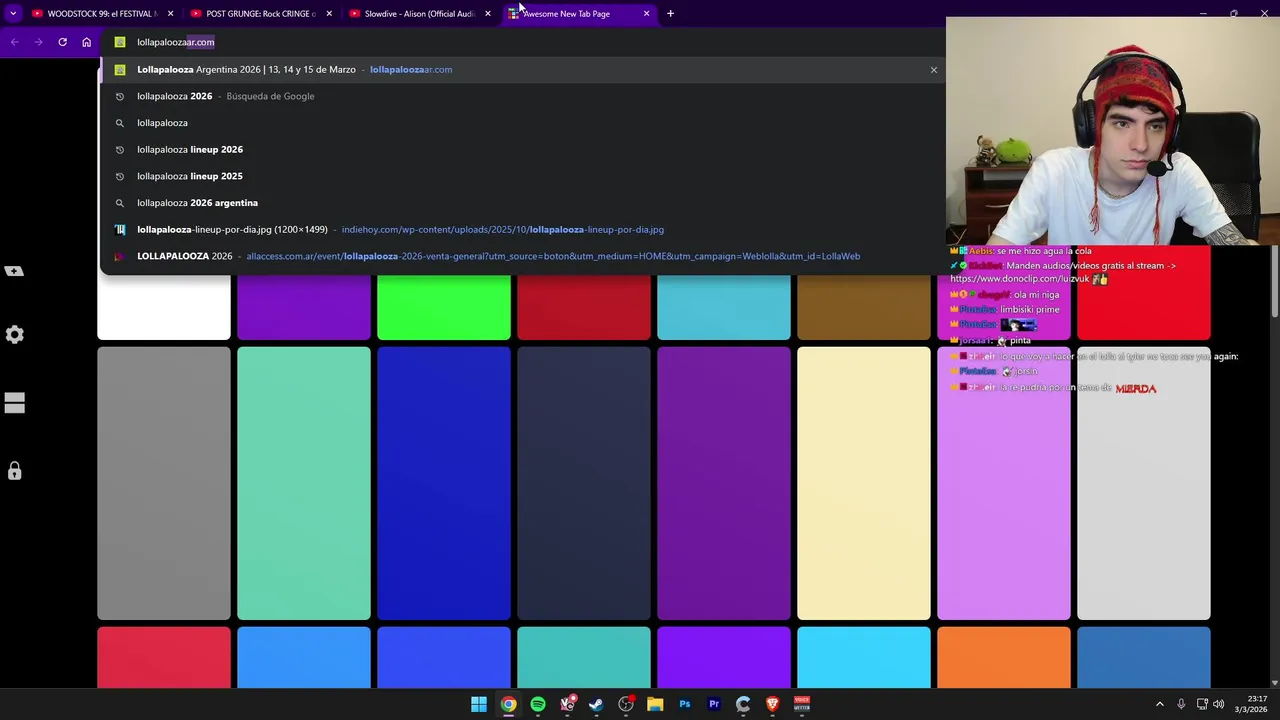Open Brave browser from the taskbar
This screenshot has width=1280, height=720.
click(772, 704)
